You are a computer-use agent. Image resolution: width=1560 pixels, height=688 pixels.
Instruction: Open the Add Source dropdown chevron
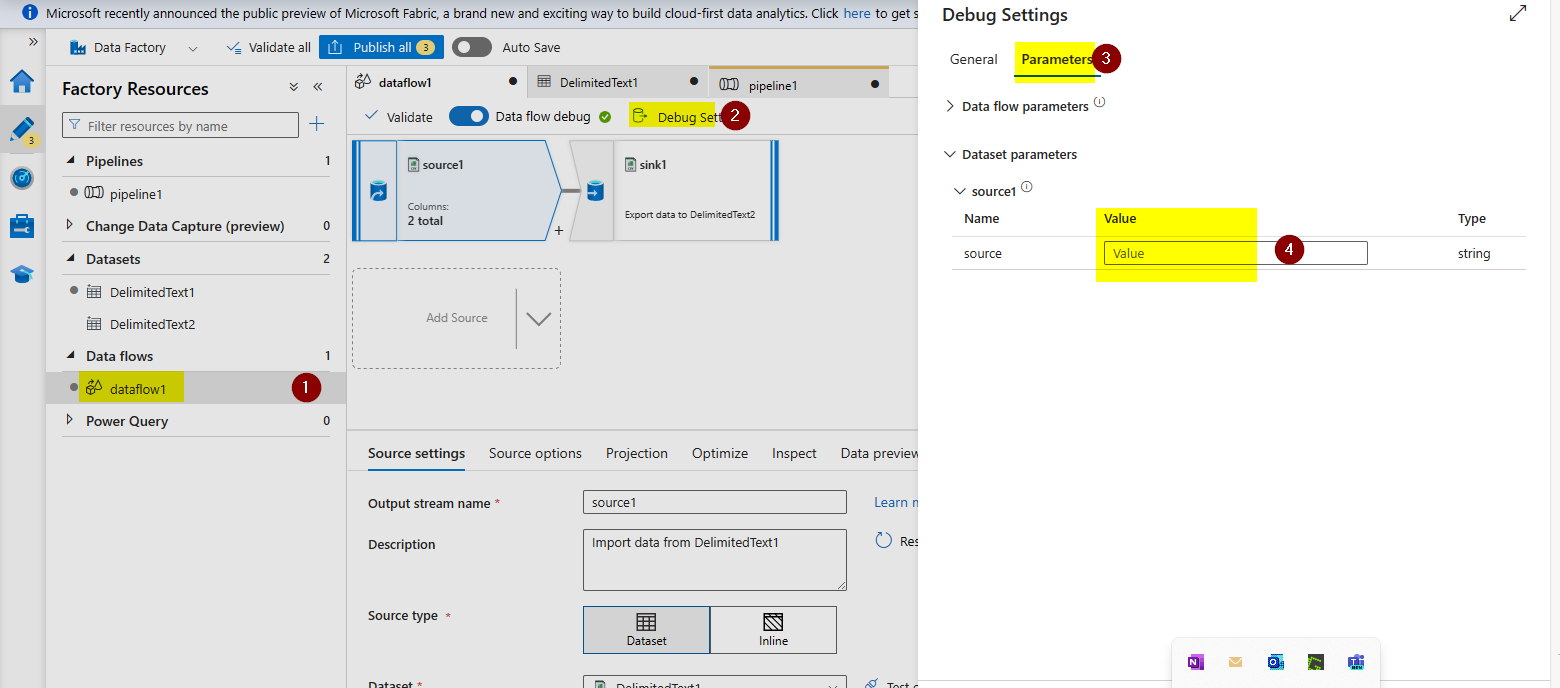pyautogui.click(x=538, y=318)
